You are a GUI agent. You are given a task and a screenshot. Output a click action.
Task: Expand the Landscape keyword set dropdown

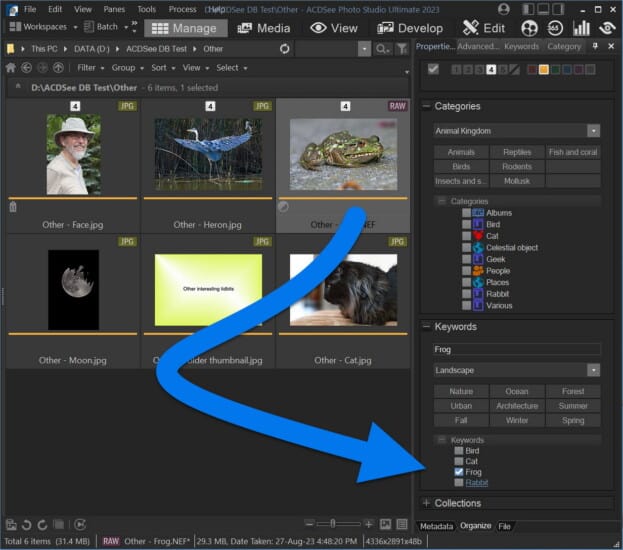594,370
